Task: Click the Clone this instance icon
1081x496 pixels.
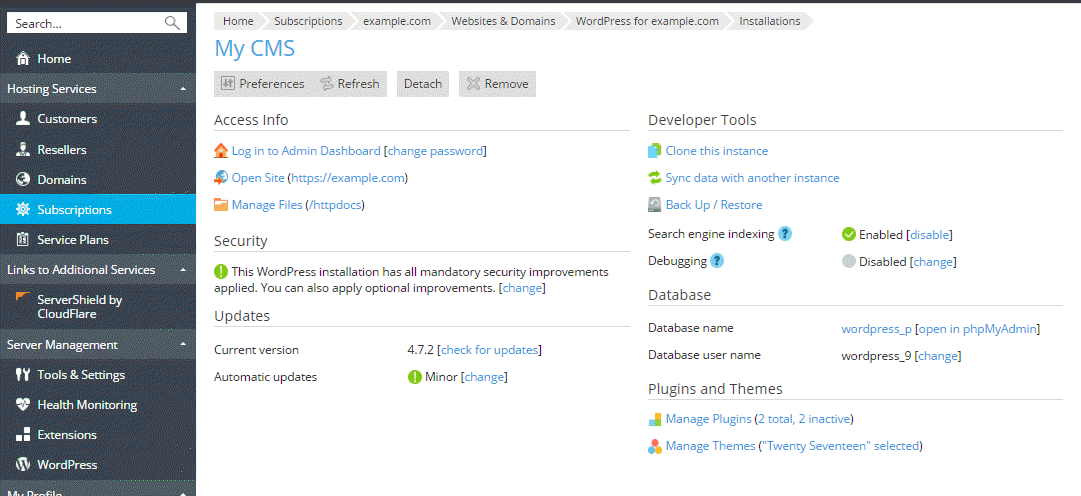Action: 655,151
